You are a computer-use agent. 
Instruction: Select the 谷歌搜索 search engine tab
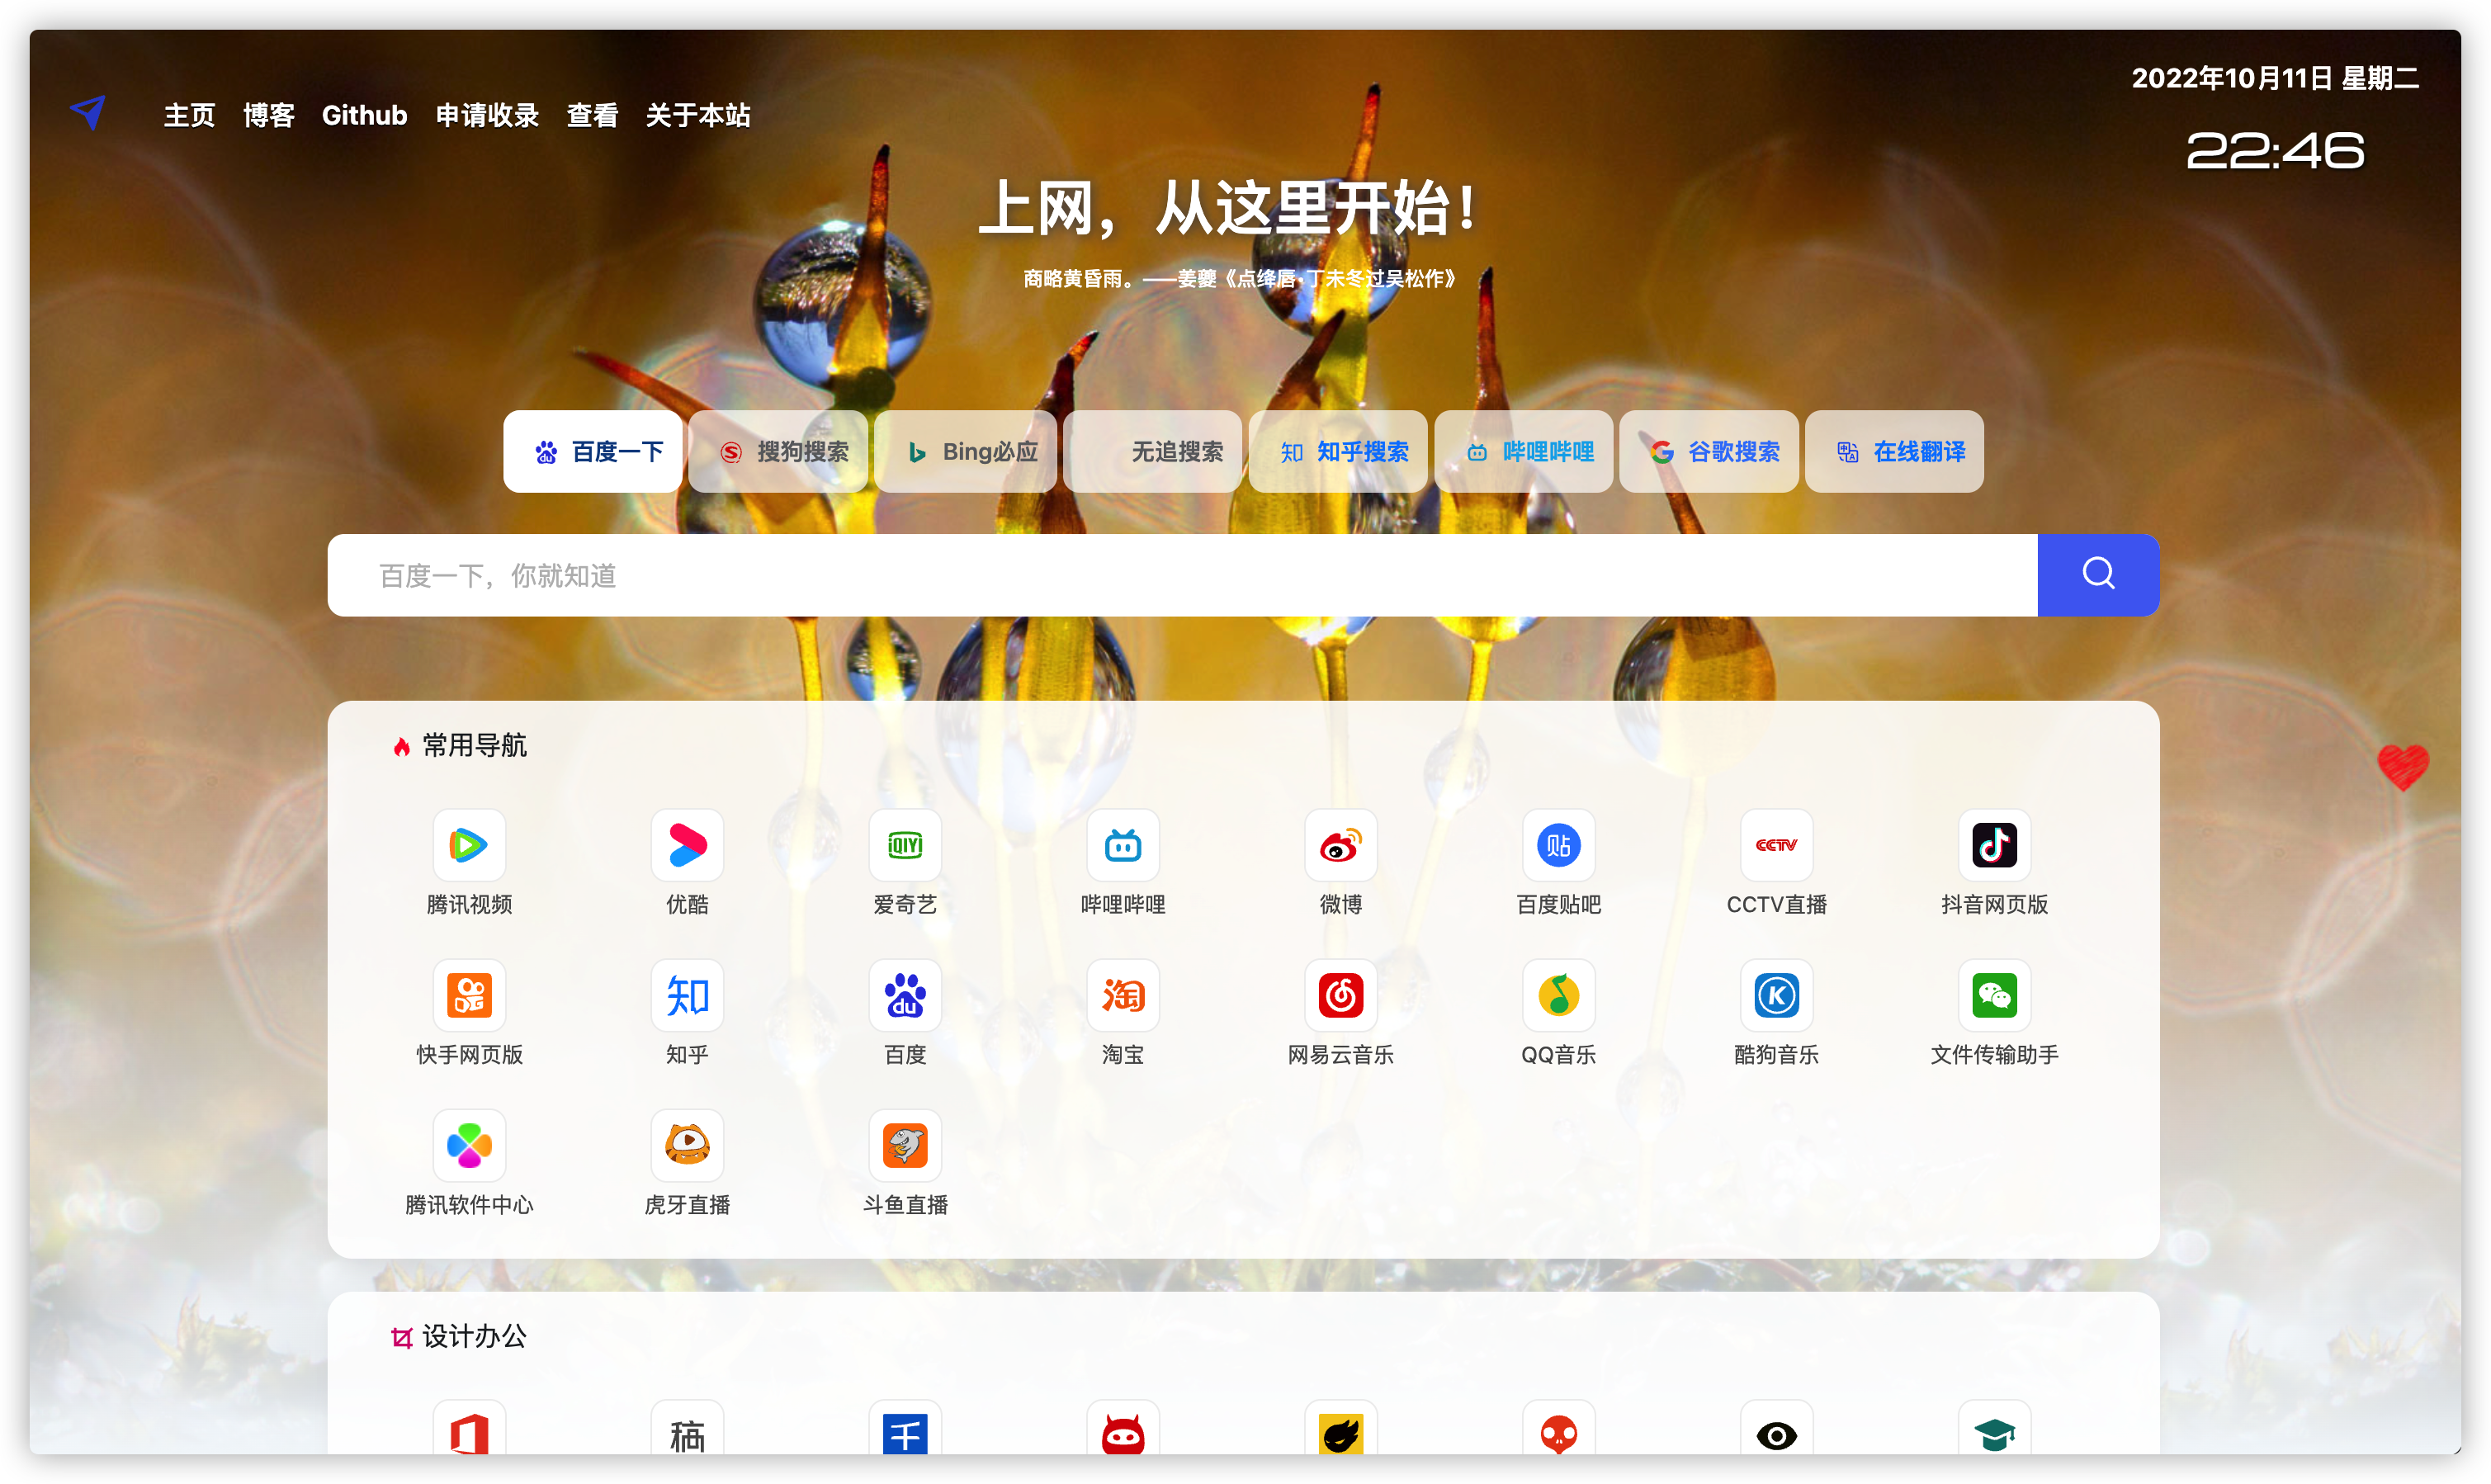(1709, 452)
